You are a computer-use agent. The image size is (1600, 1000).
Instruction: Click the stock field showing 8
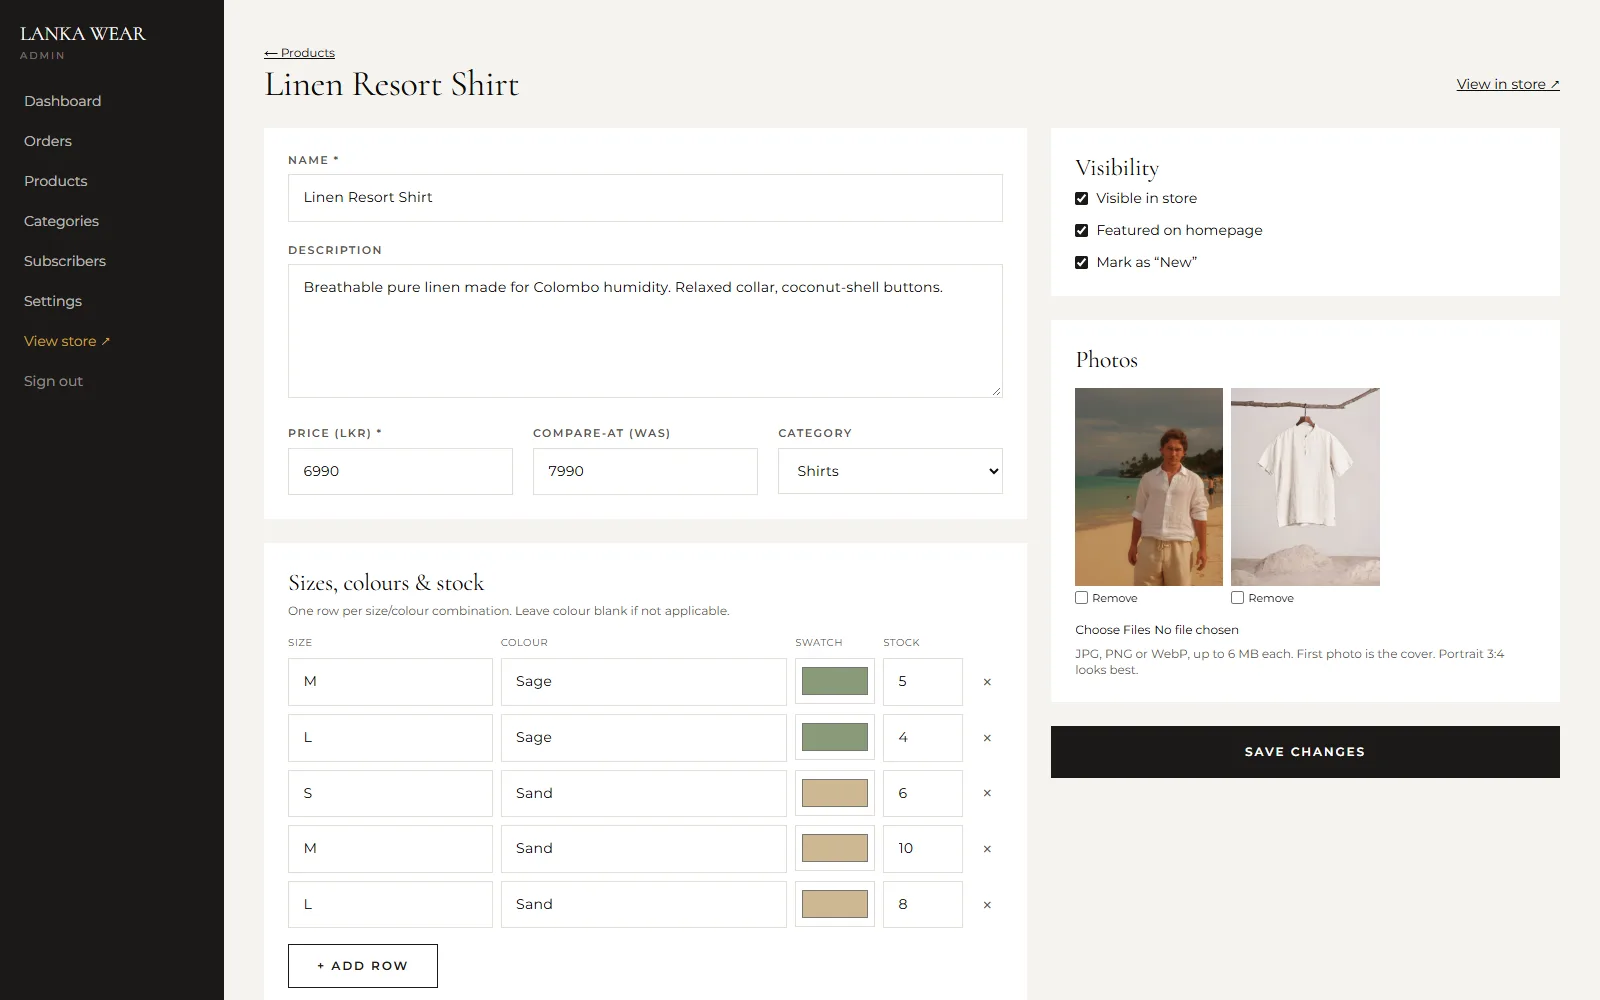pos(923,905)
